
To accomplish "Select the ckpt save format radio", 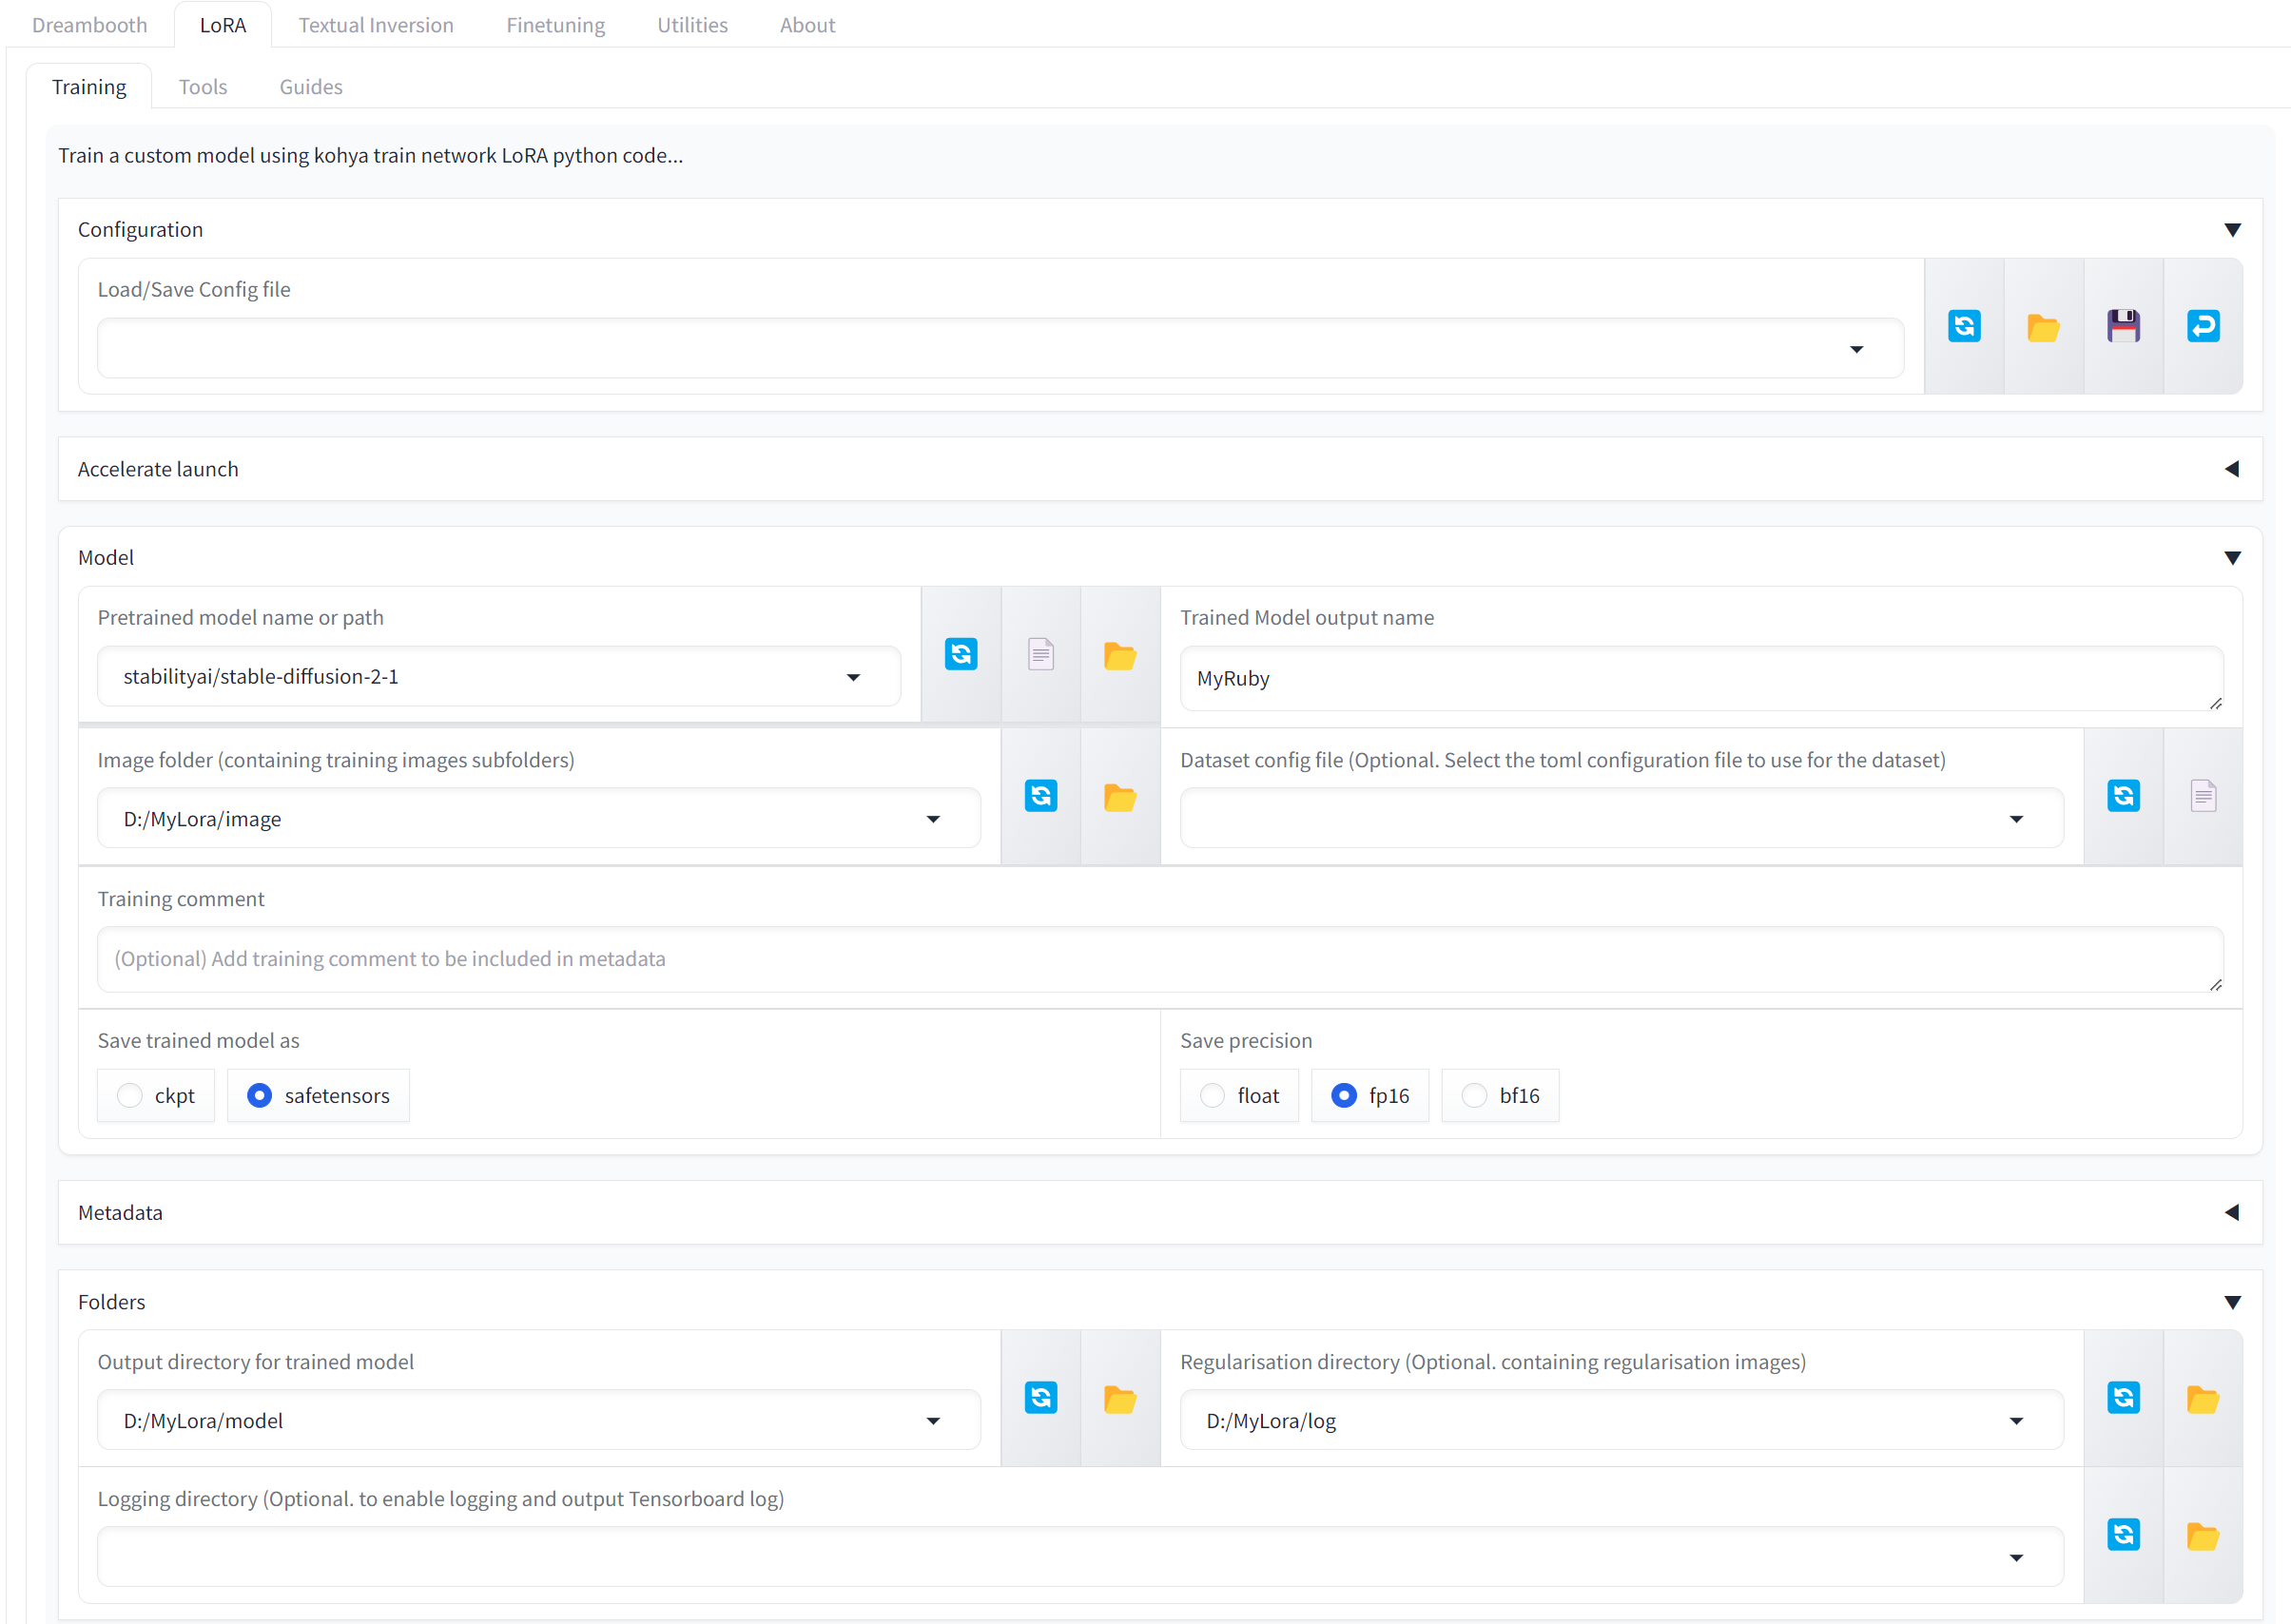I will click(130, 1095).
